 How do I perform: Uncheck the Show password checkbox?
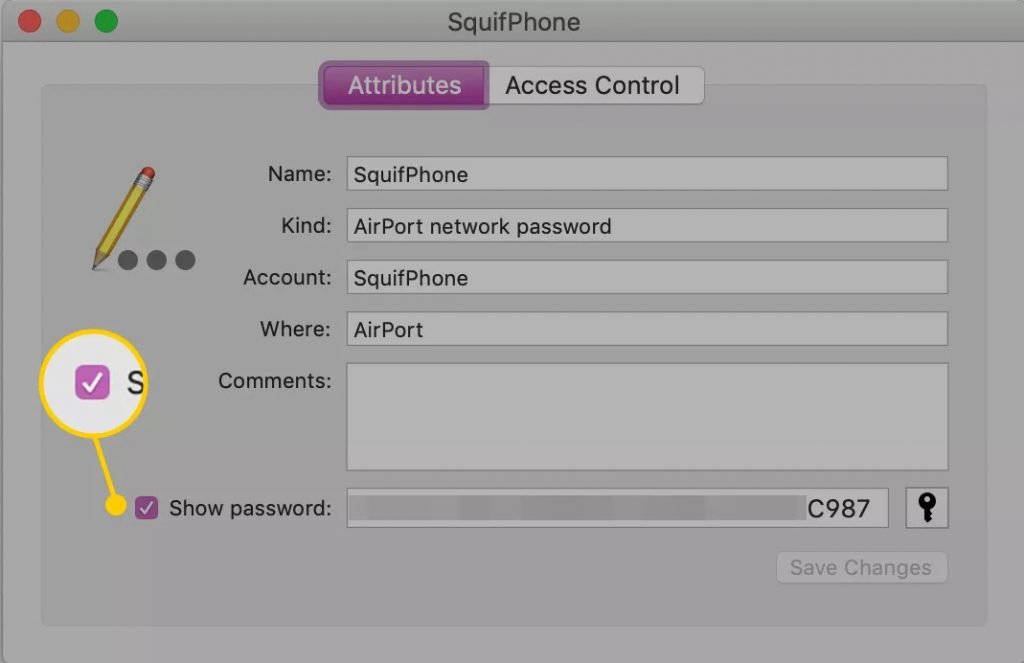[x=146, y=508]
